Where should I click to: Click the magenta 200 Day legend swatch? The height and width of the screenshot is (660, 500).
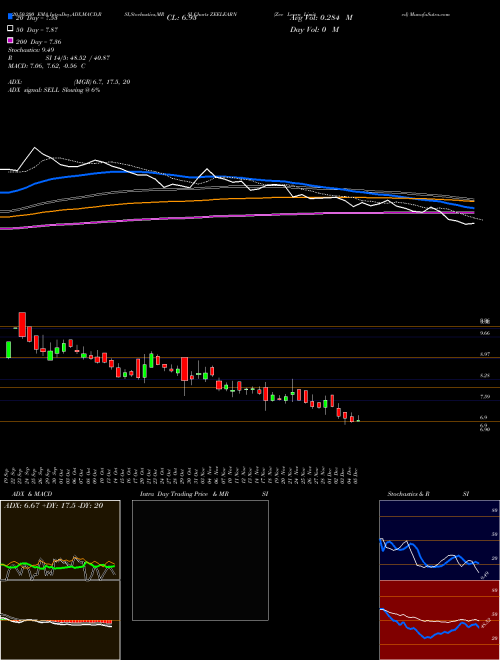click(x=10, y=41)
